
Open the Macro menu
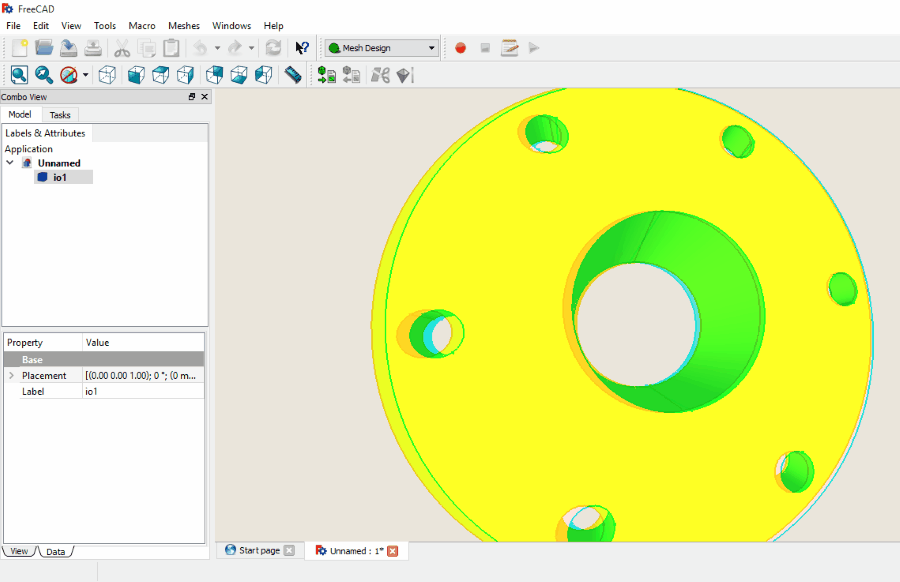142,25
